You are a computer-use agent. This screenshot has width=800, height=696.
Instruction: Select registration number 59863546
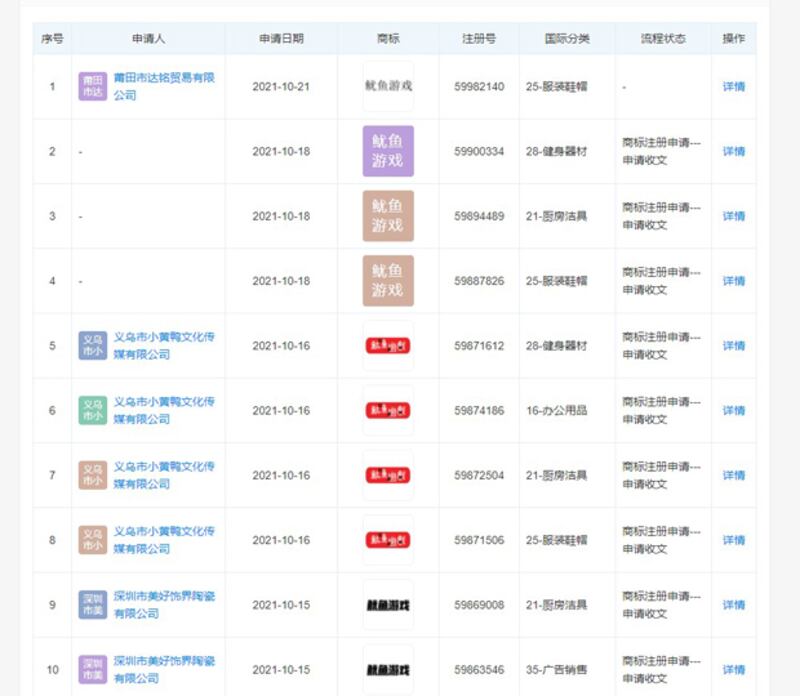coord(479,670)
